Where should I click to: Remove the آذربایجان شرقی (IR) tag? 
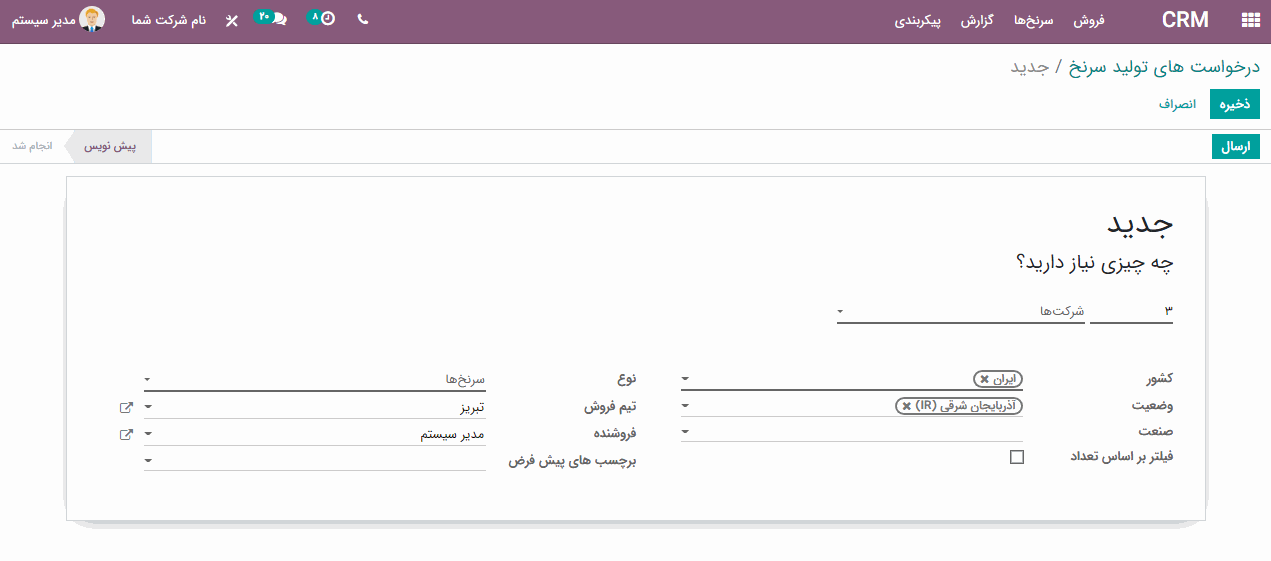907,406
